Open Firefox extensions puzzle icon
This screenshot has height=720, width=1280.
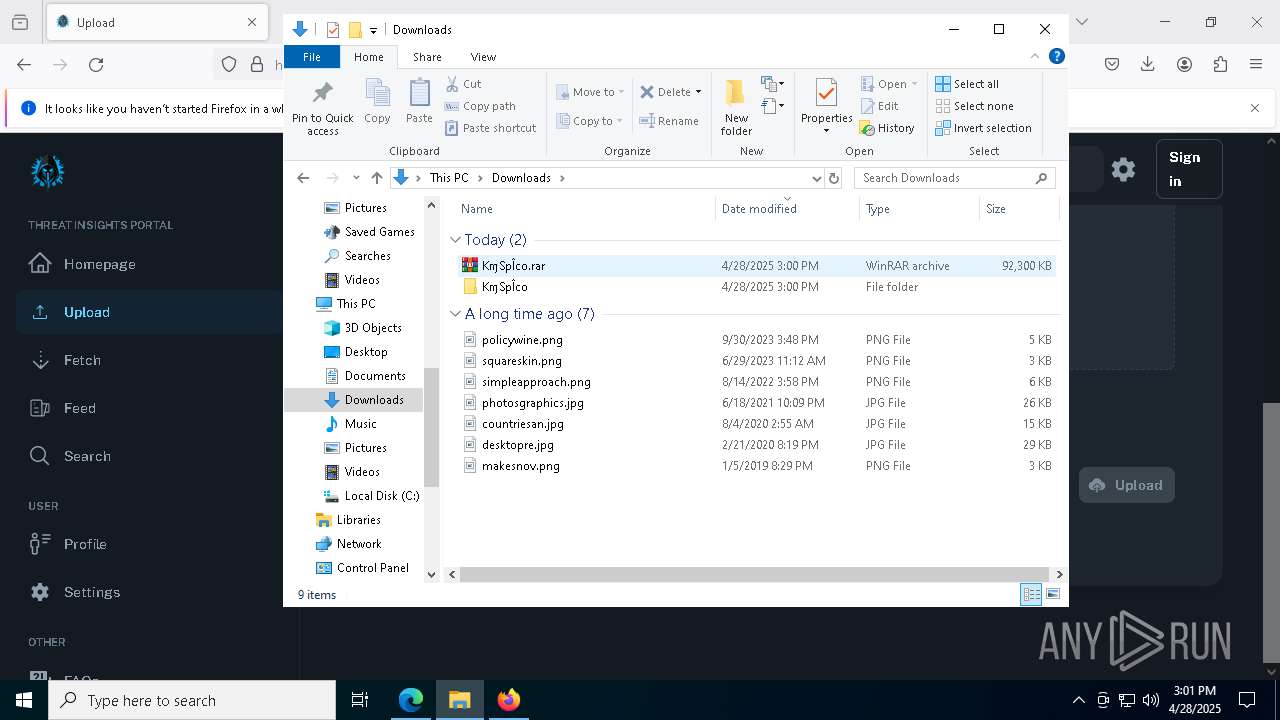tap(1220, 64)
